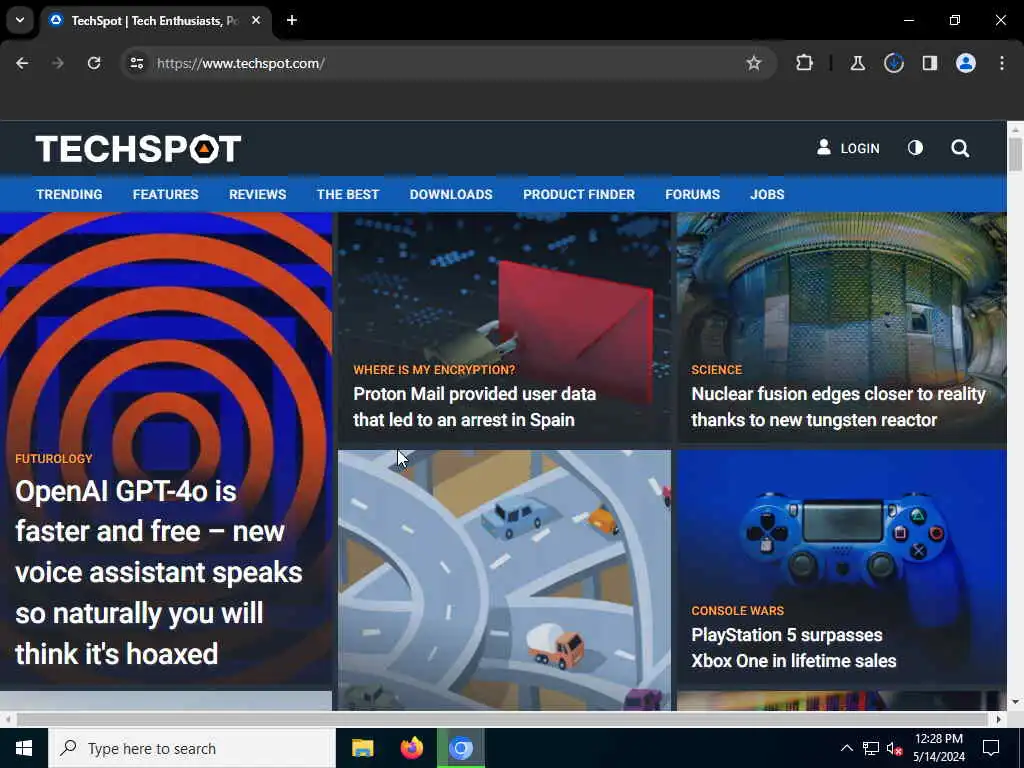The width and height of the screenshot is (1024, 768).
Task: Click the horizontal scrollbar right arrow
Action: tap(999, 719)
